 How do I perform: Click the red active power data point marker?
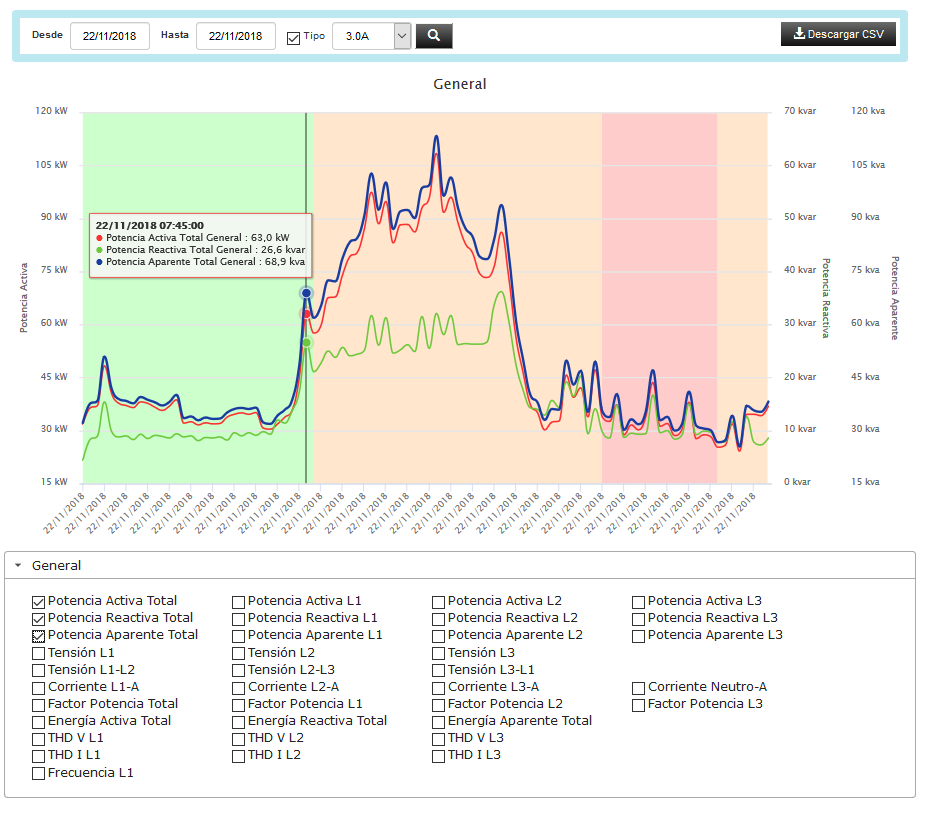306,314
